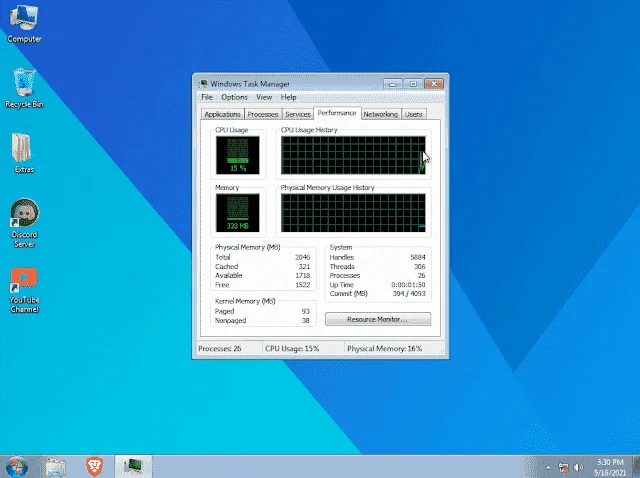Screen dimensions: 640x478
Task: Click the CPU Usage 15 % gauge
Action: (x=238, y=155)
